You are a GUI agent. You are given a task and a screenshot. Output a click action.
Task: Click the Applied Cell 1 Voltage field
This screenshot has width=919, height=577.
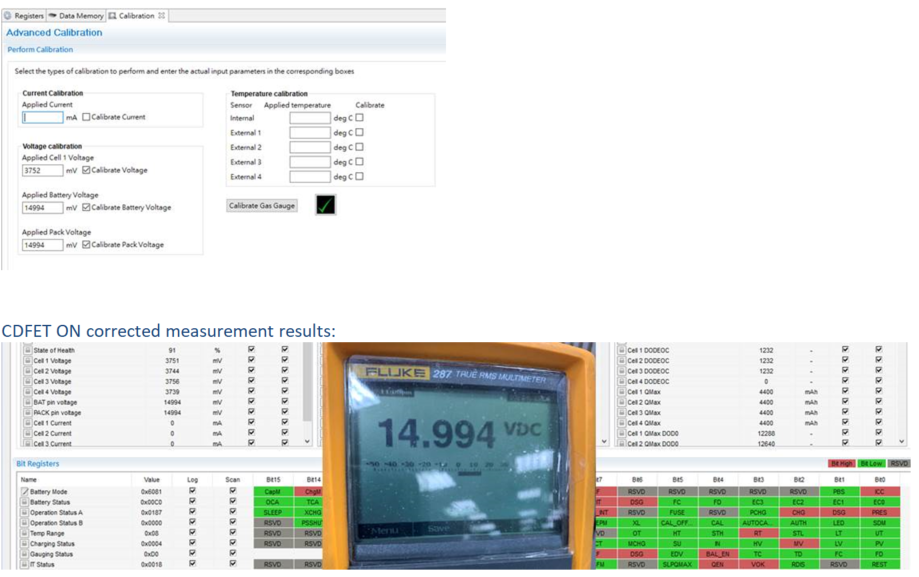click(43, 171)
